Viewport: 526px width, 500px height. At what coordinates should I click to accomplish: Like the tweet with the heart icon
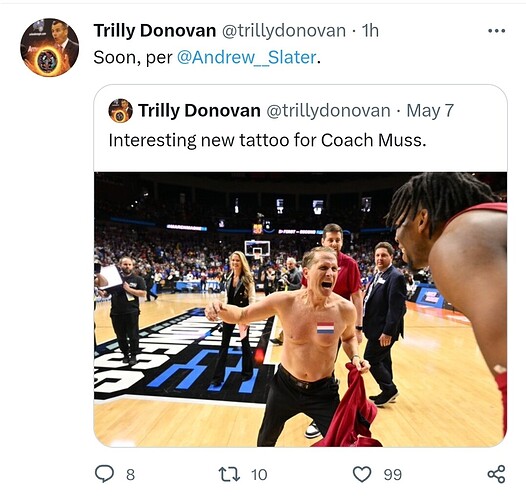362,474
